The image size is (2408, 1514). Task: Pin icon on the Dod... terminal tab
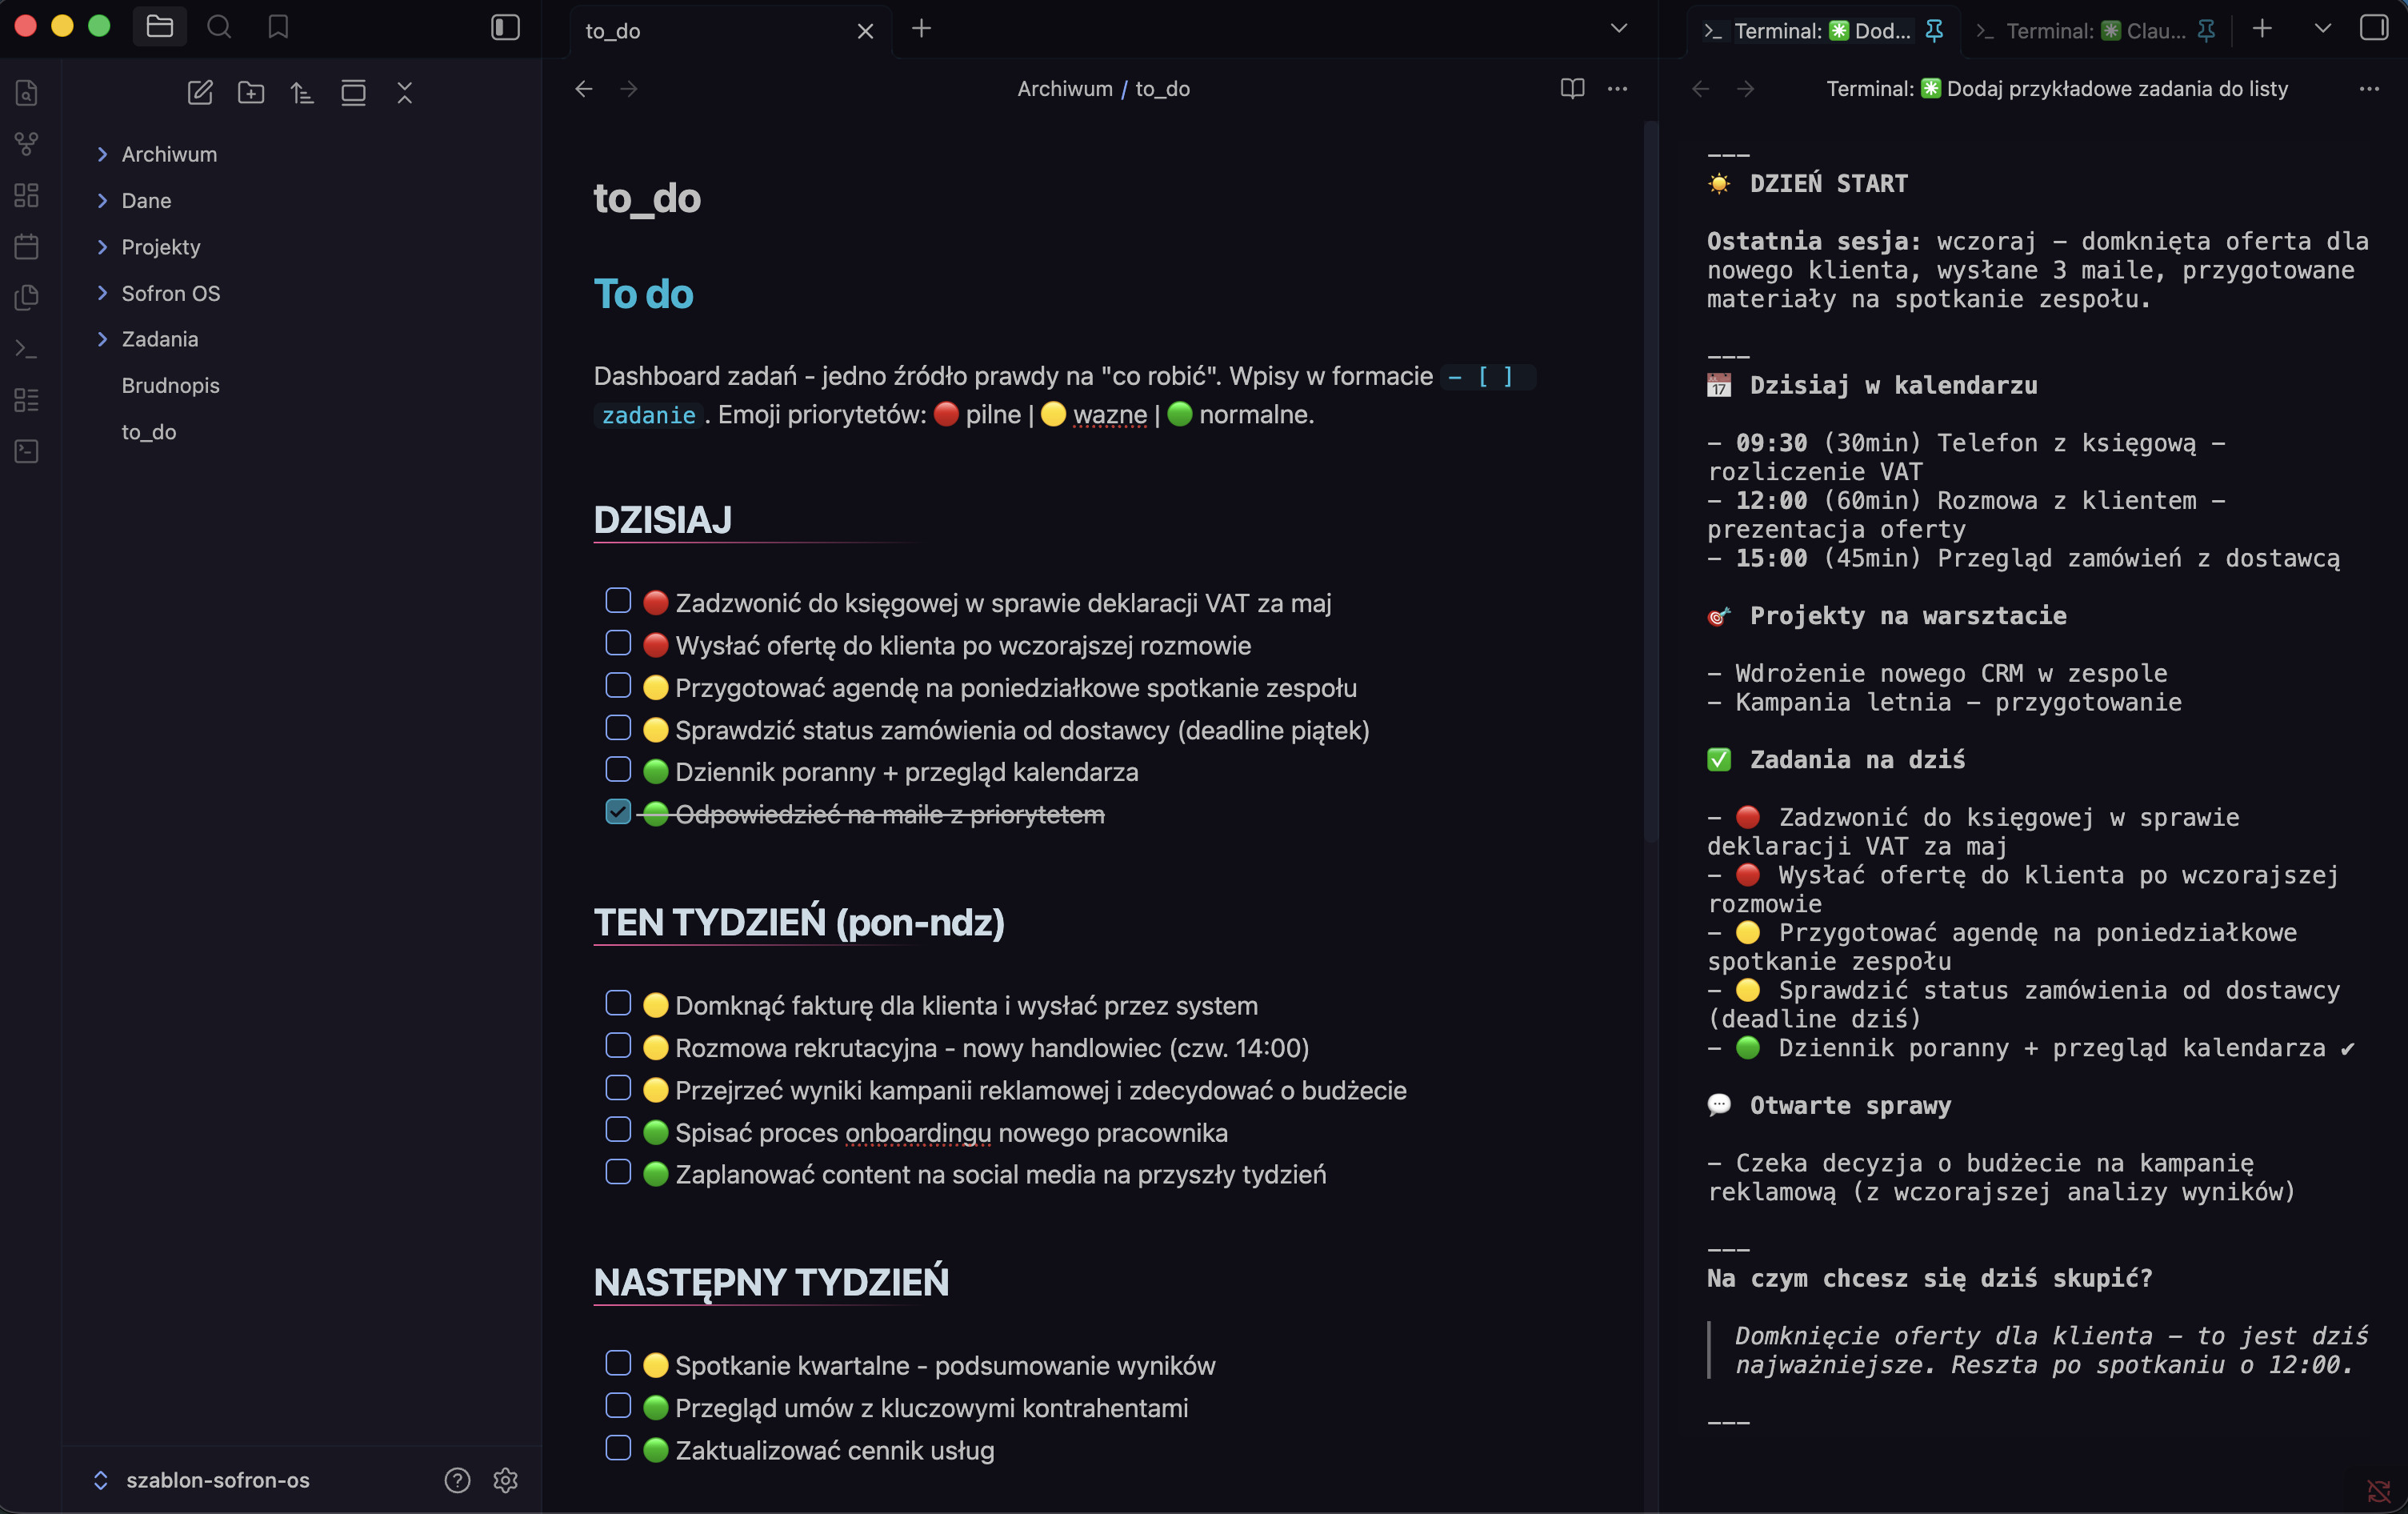(x=1934, y=31)
